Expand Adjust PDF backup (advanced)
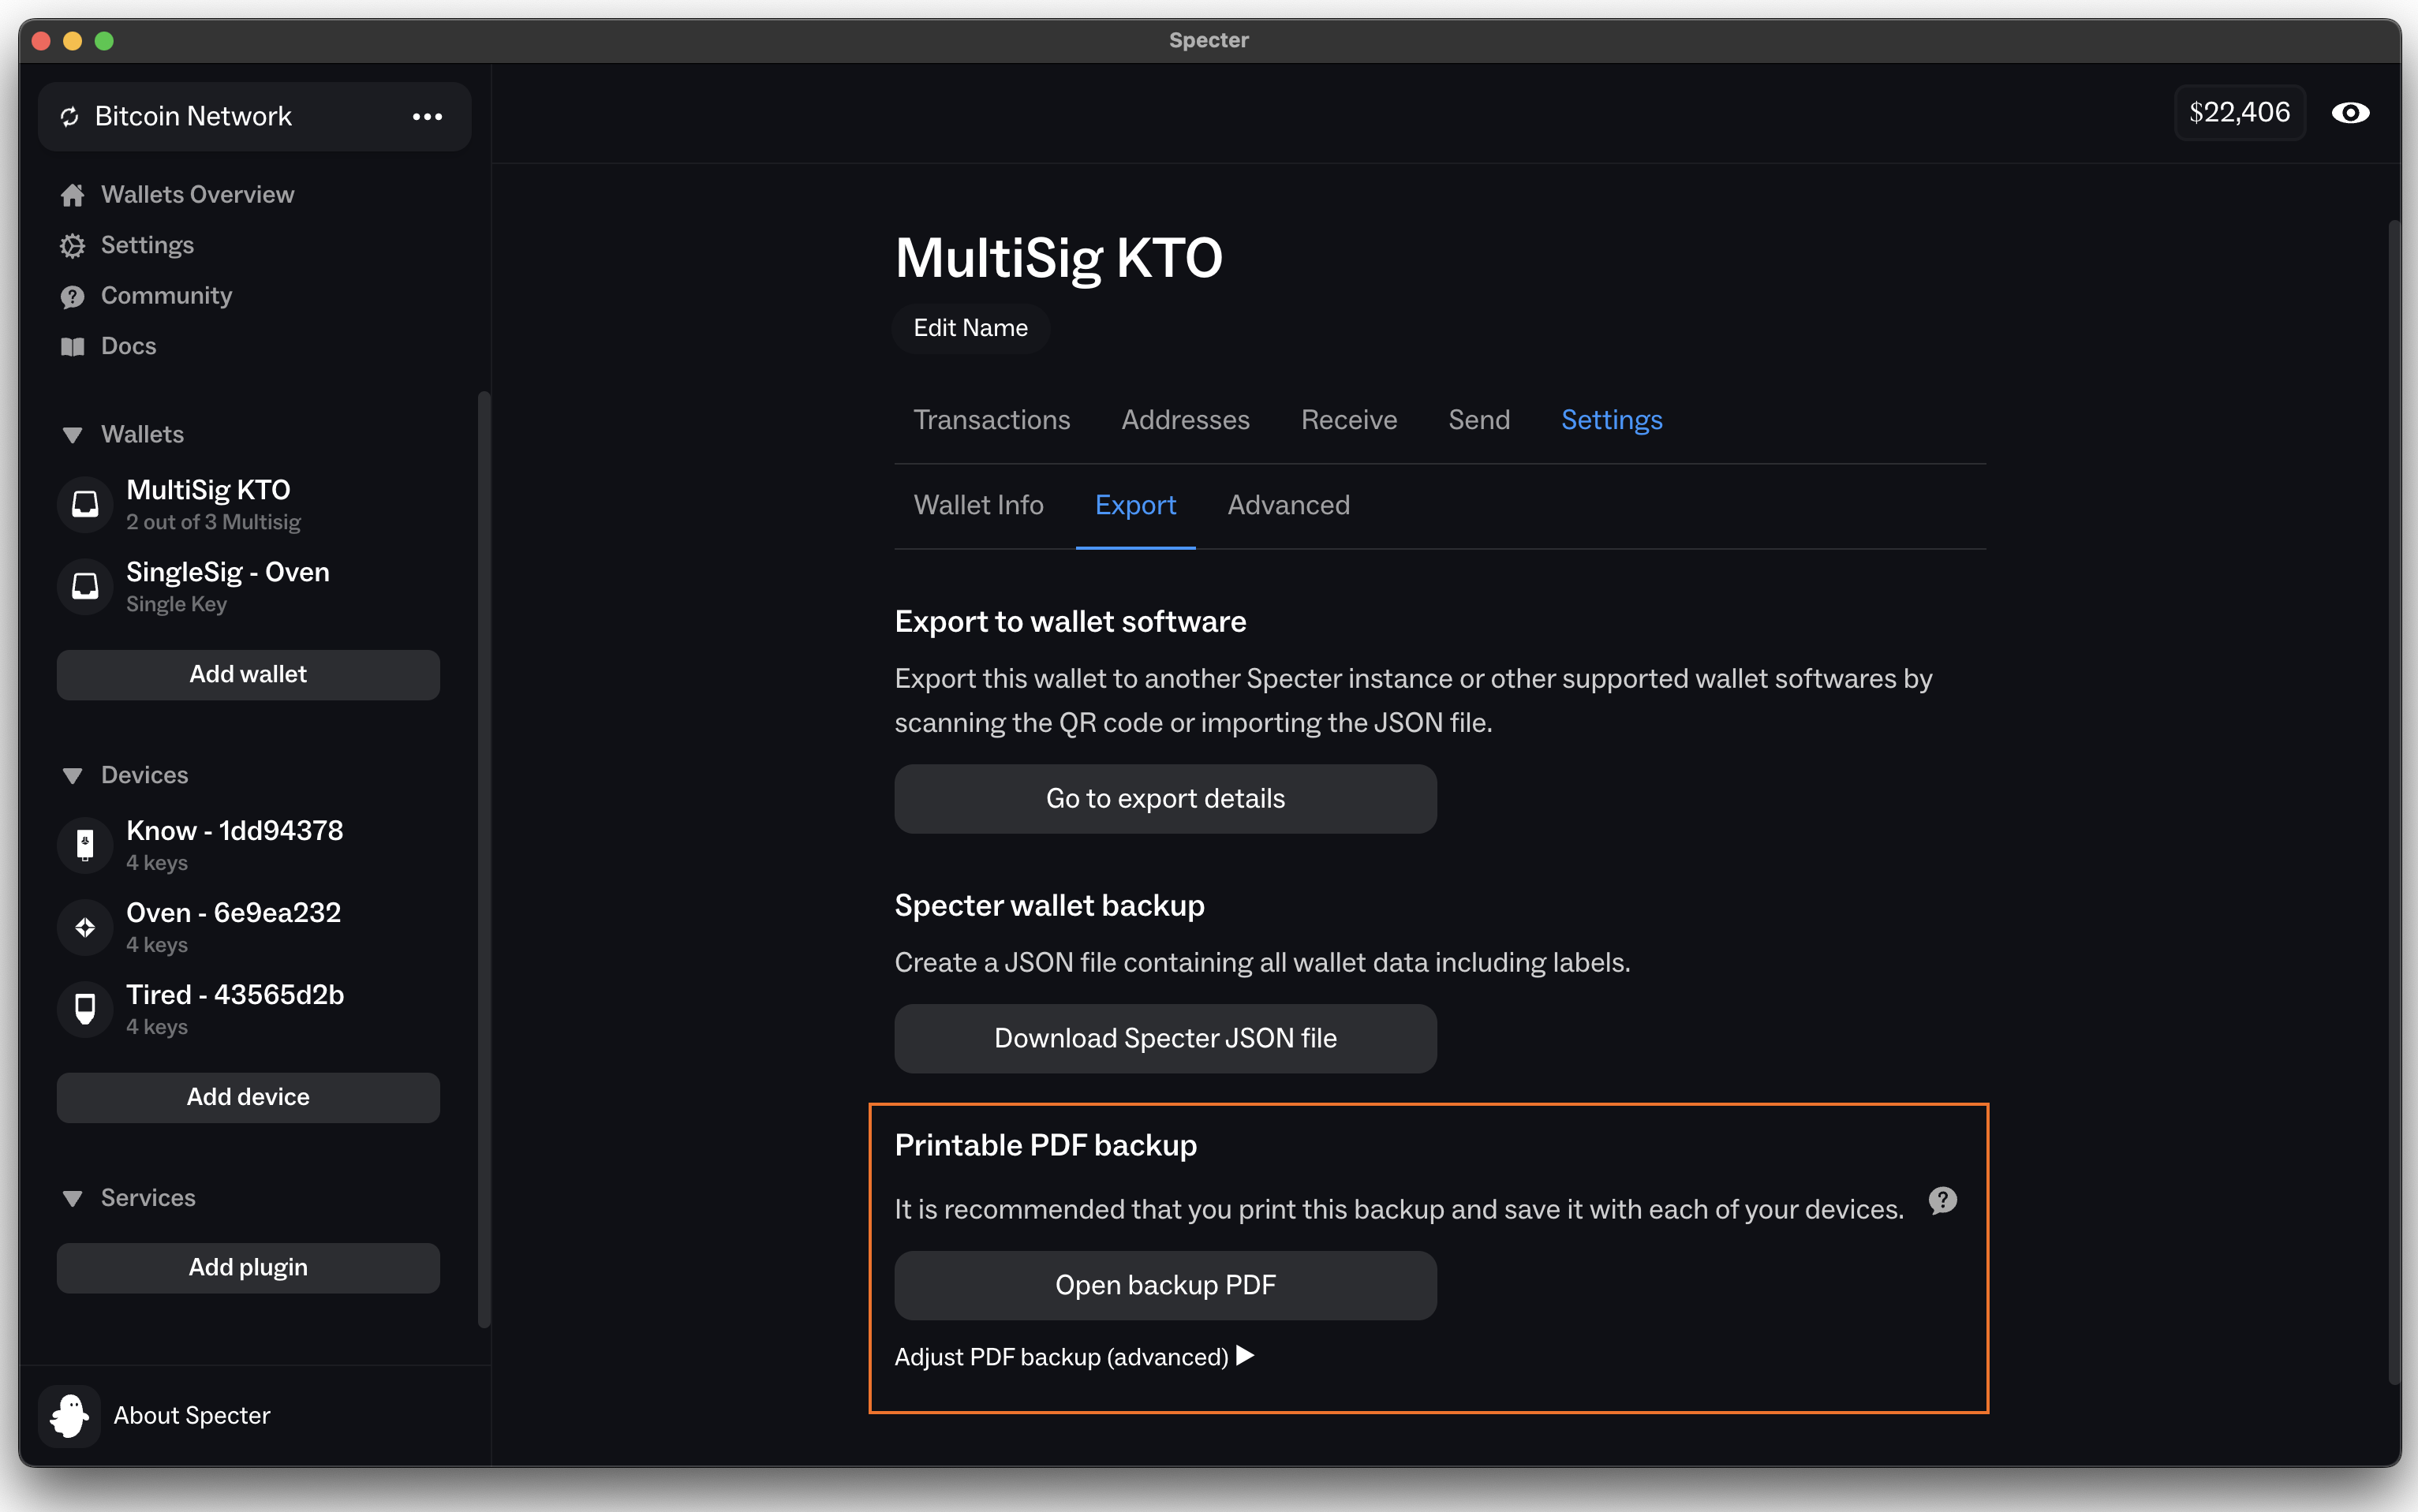2418x1512 pixels. click(1074, 1357)
